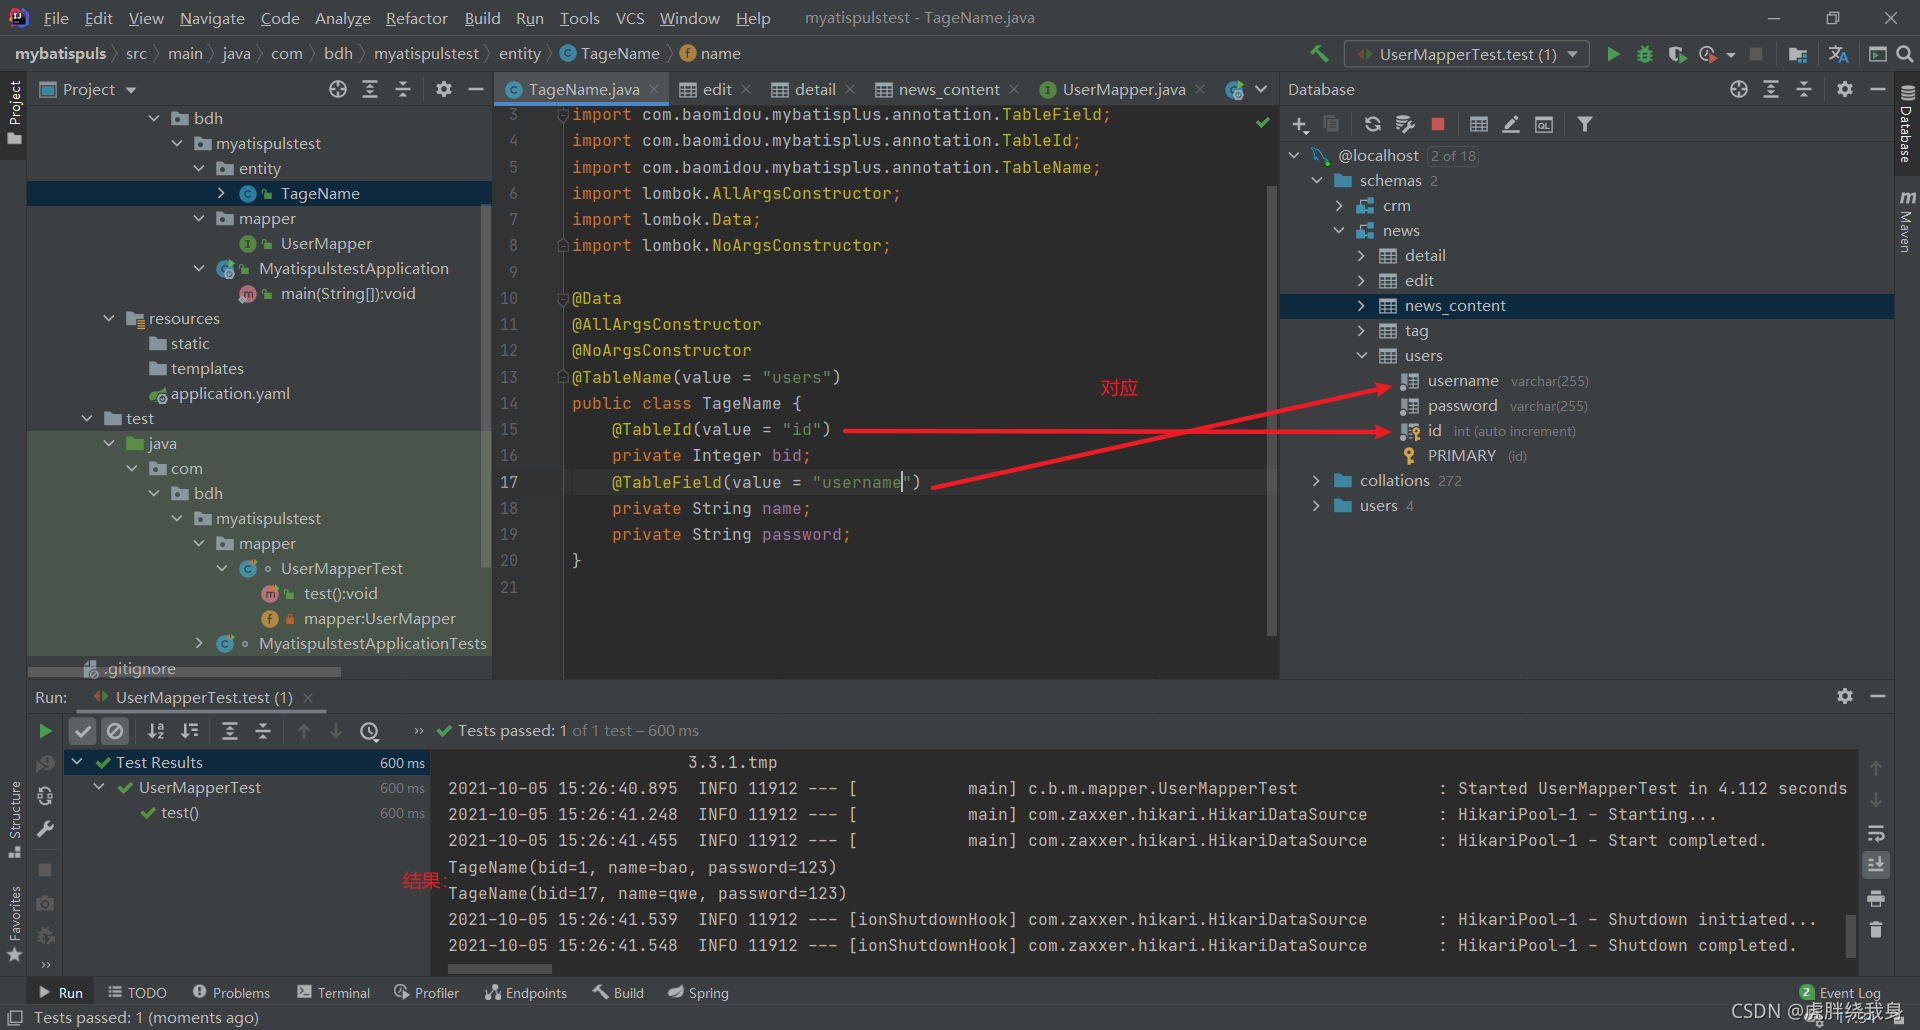Image resolution: width=1920 pixels, height=1030 pixels.
Task: Open Project panel settings gear
Action: tap(444, 89)
